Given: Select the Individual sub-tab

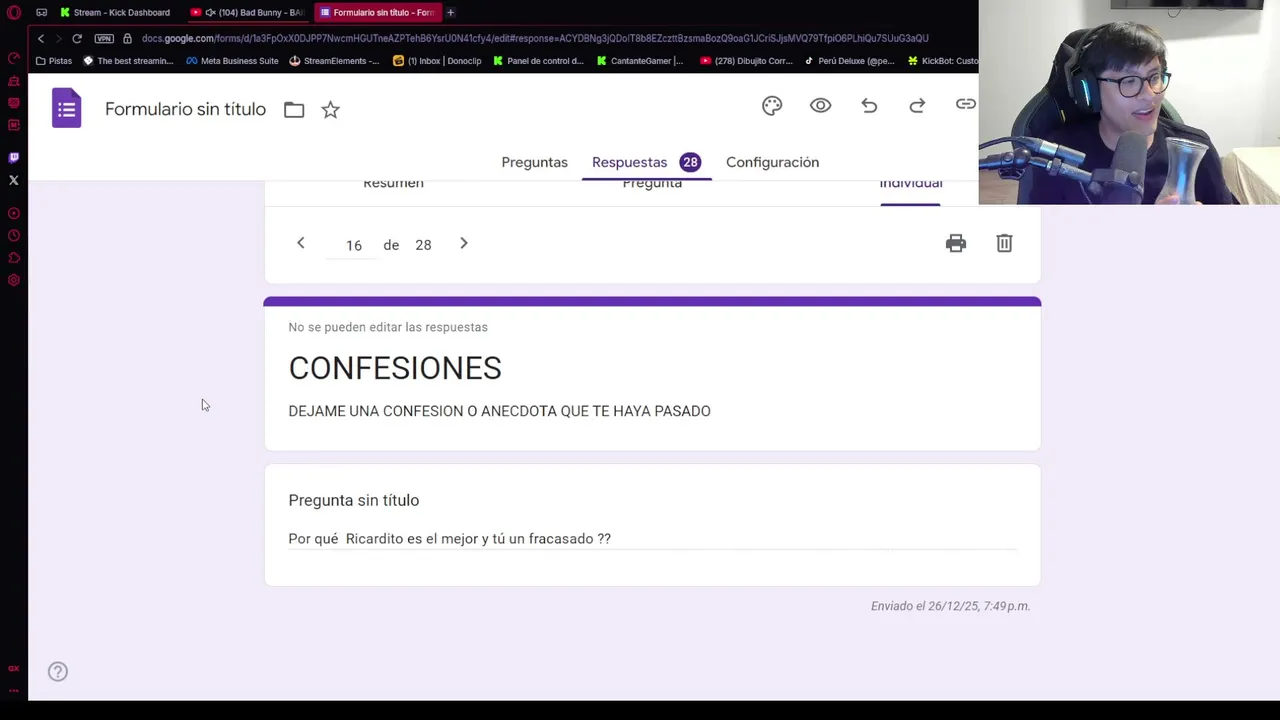Looking at the screenshot, I should pyautogui.click(x=911, y=184).
